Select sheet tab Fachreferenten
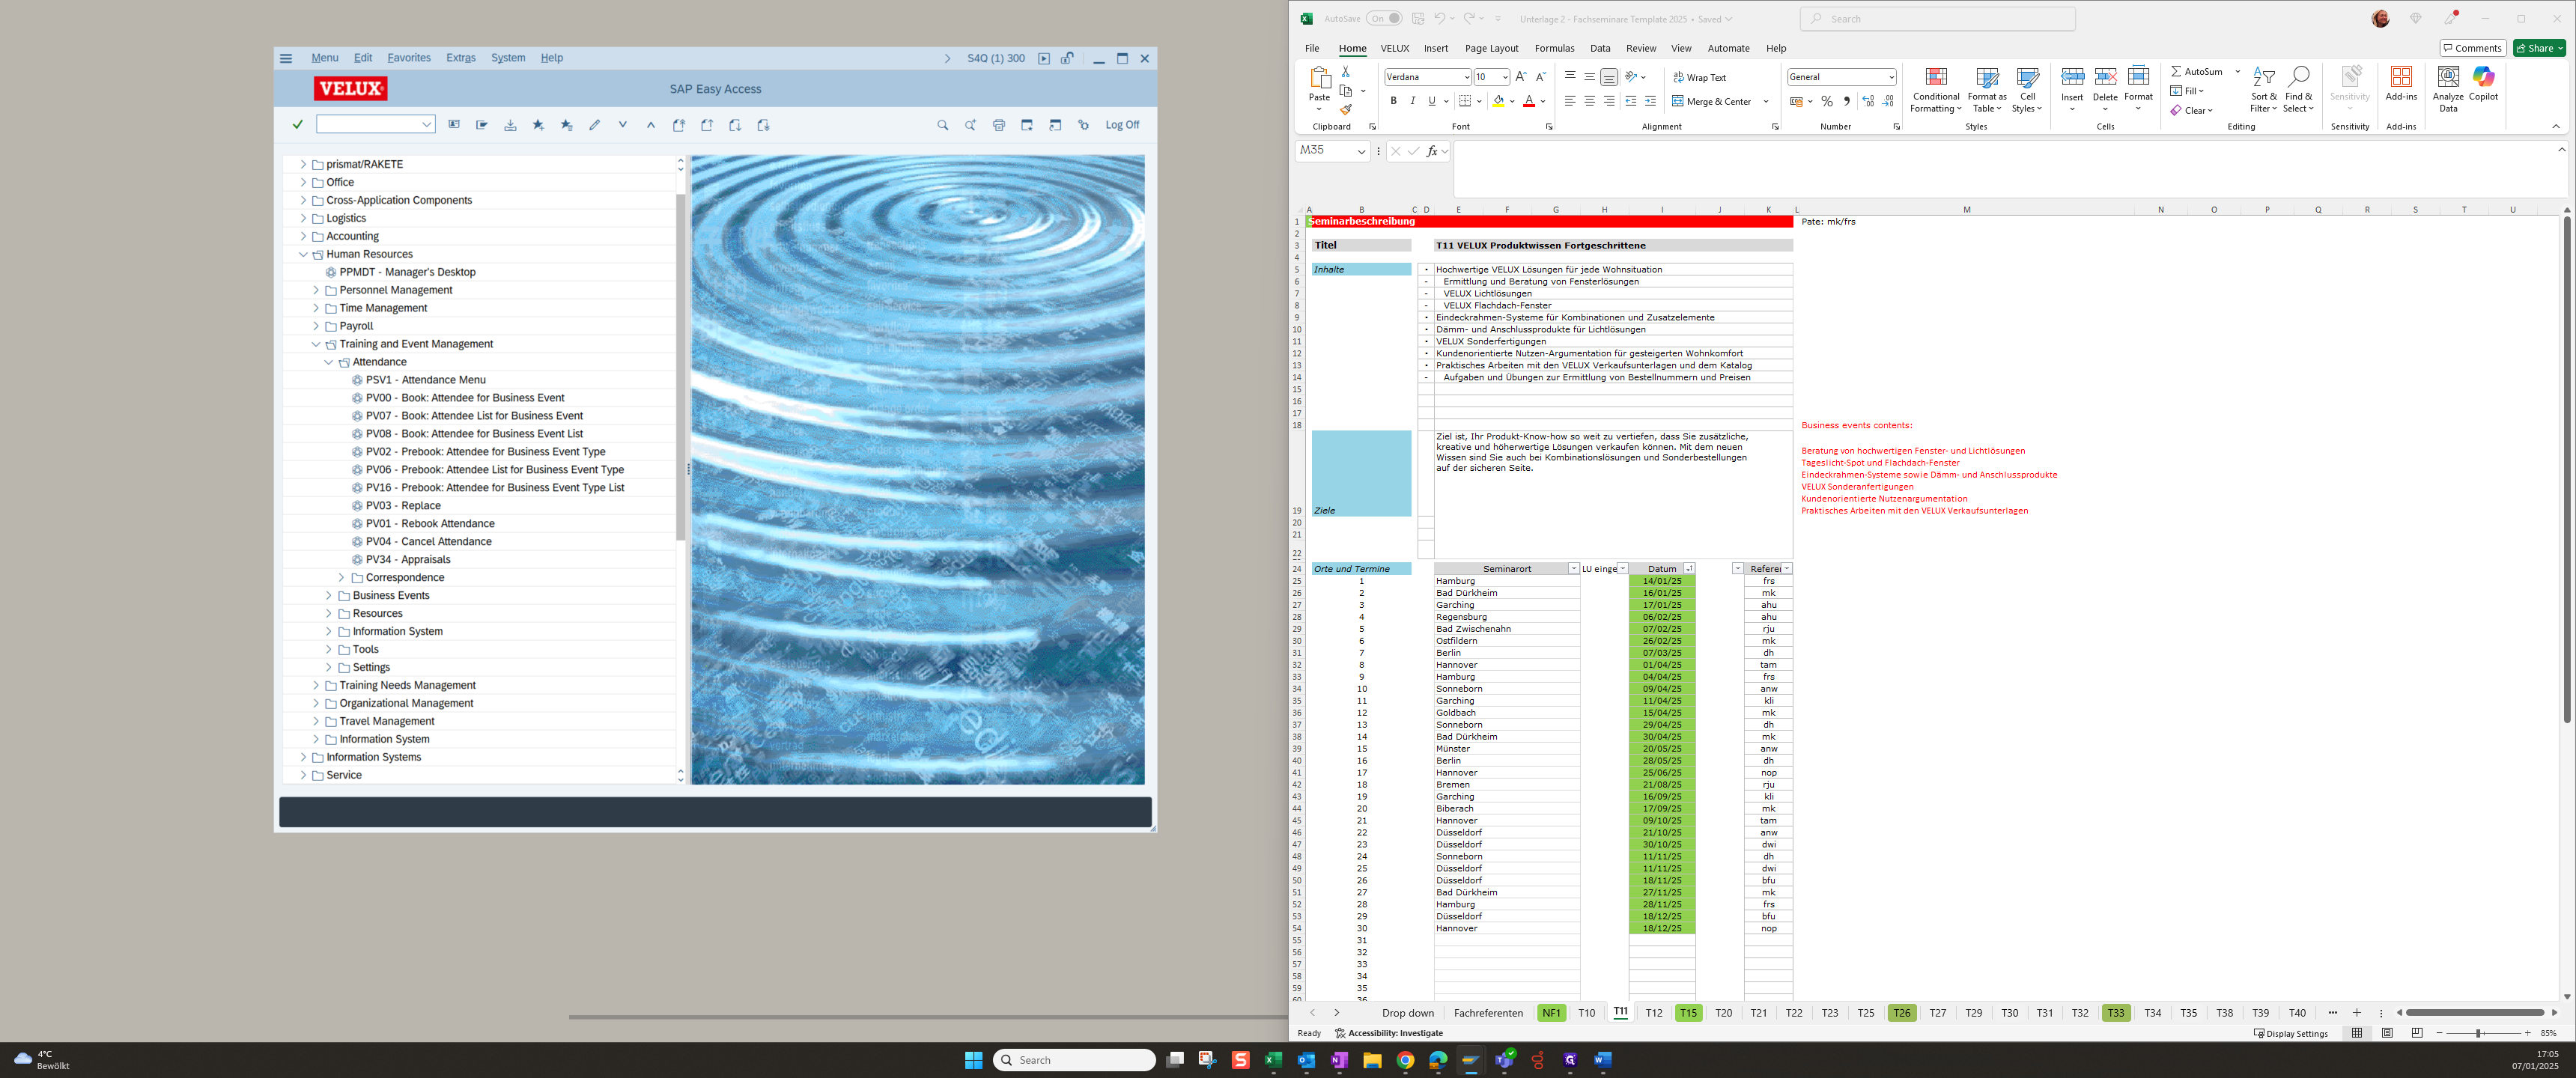The width and height of the screenshot is (2576, 1078). 1488,1013
